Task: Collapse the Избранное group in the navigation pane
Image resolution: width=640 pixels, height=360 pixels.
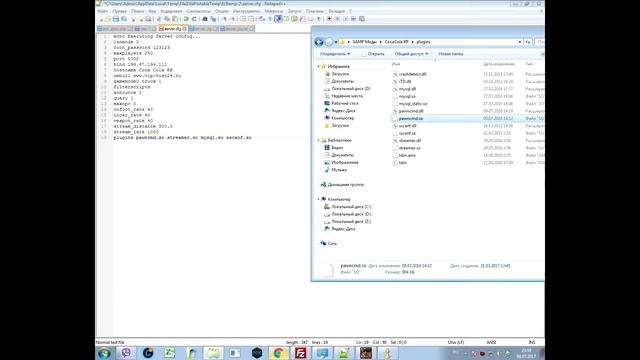Action: point(319,66)
